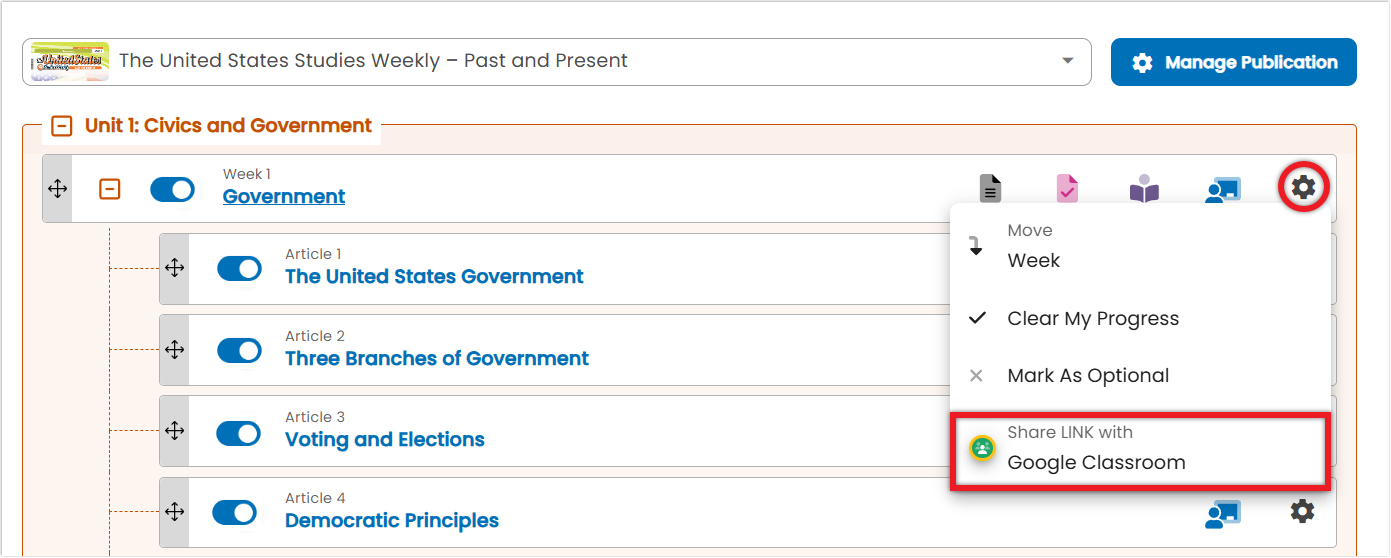Collapse the Week 1 Government articles
1391x558 pixels.
tap(110, 189)
